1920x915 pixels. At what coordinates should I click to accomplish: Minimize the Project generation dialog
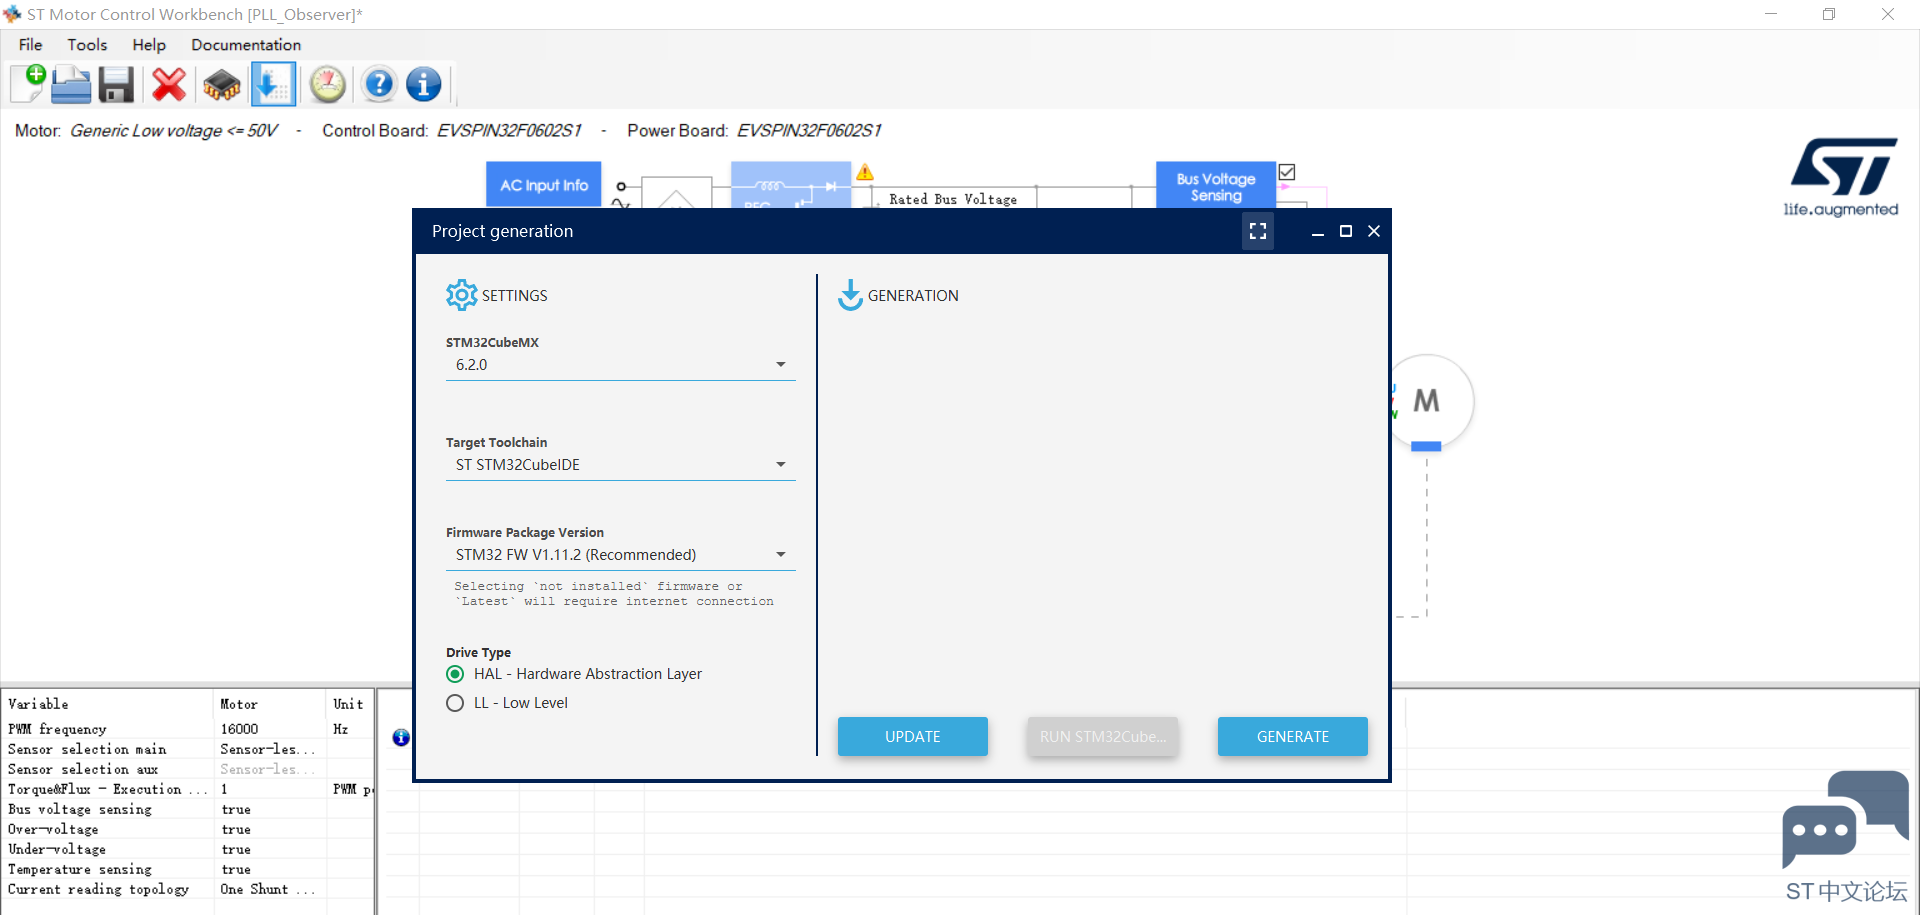[1318, 231]
